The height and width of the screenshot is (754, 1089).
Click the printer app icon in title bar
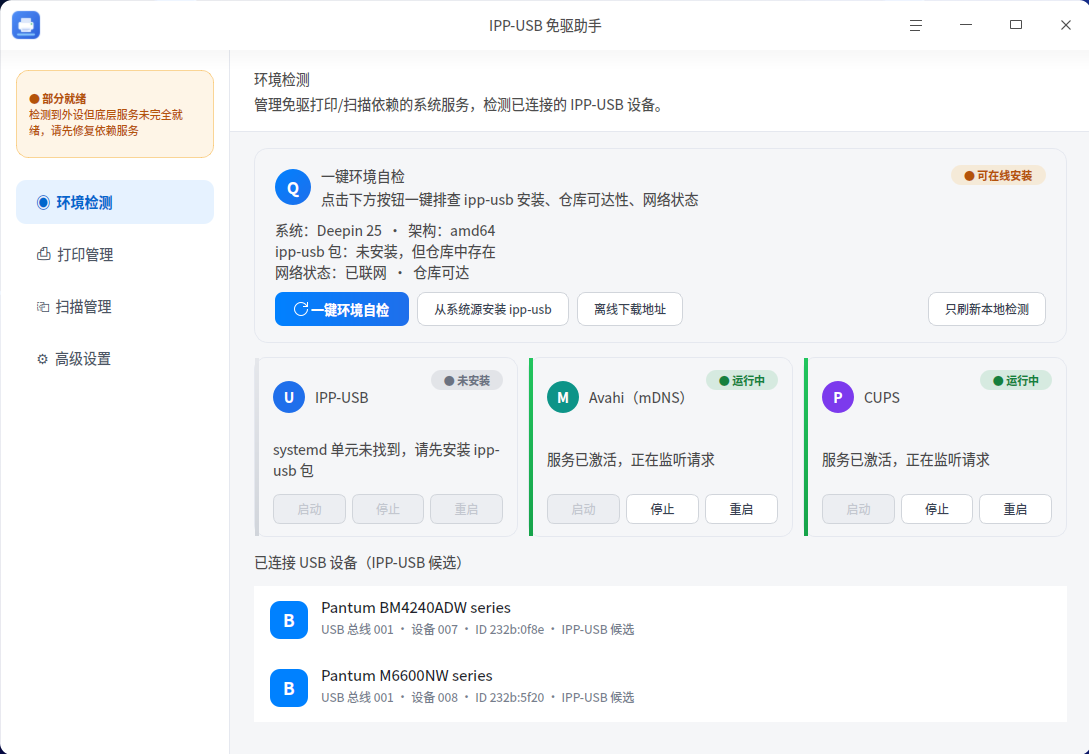tap(26, 26)
